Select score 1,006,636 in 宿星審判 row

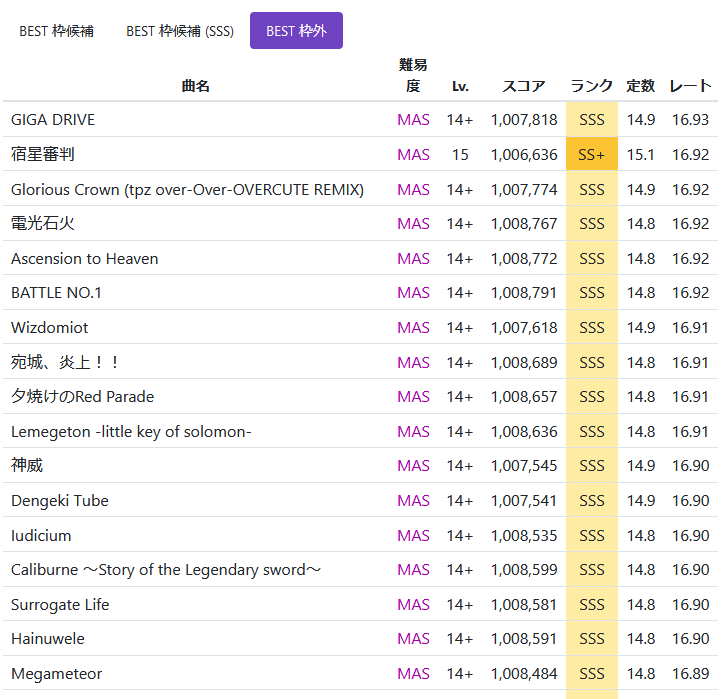point(524,155)
